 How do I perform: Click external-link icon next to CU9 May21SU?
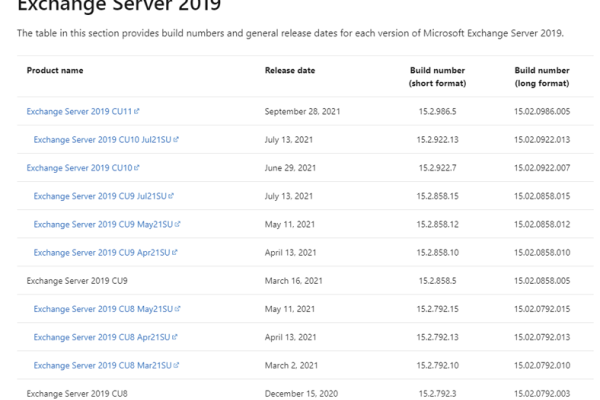coord(177,224)
